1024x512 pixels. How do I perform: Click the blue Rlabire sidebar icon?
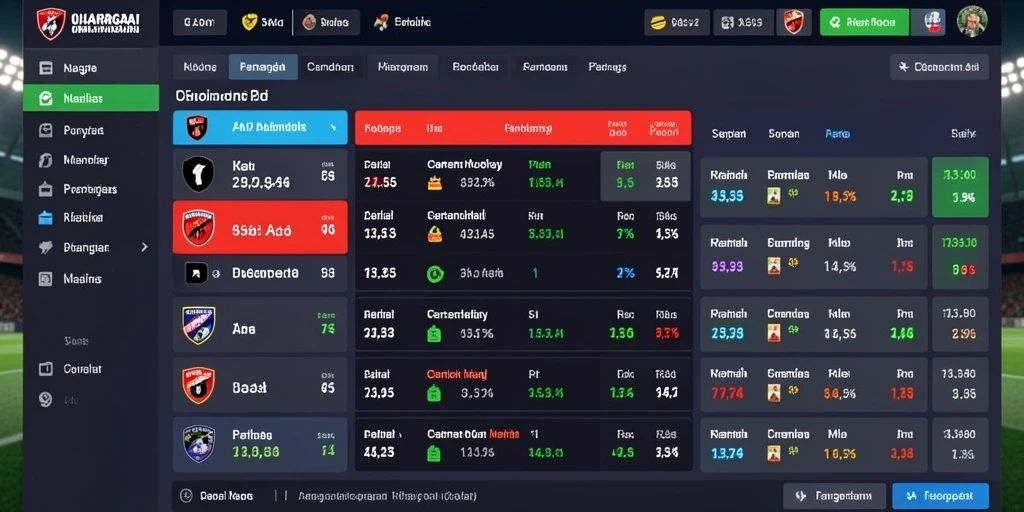[x=45, y=217]
